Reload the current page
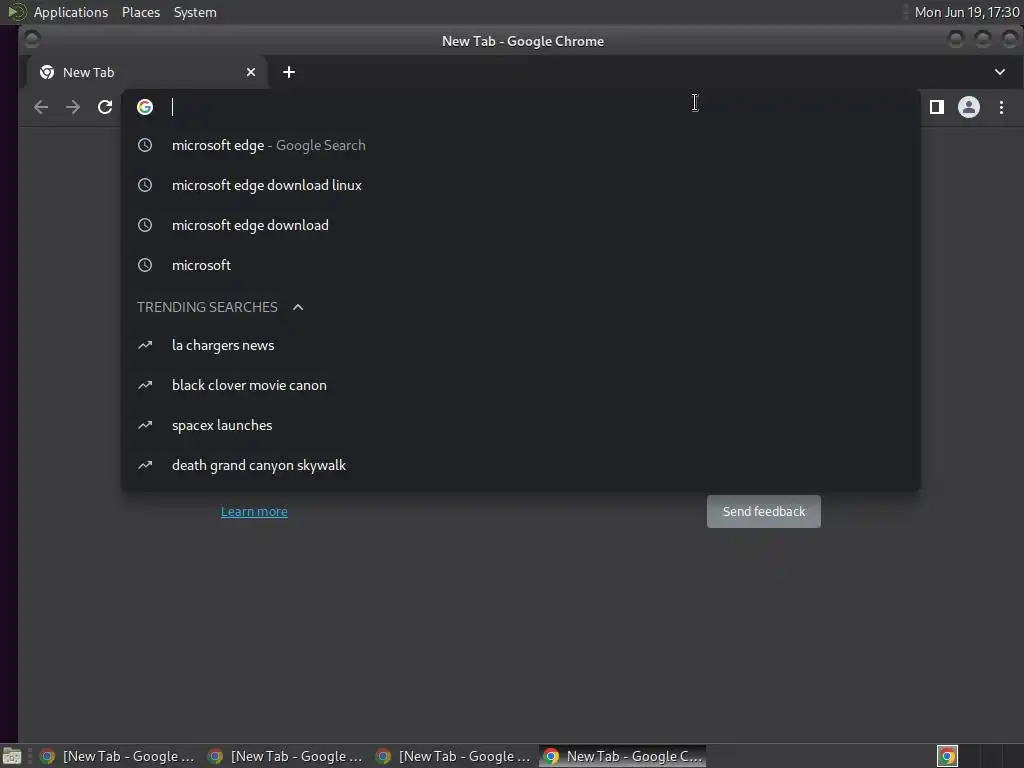The height and width of the screenshot is (768, 1024). [x=105, y=107]
